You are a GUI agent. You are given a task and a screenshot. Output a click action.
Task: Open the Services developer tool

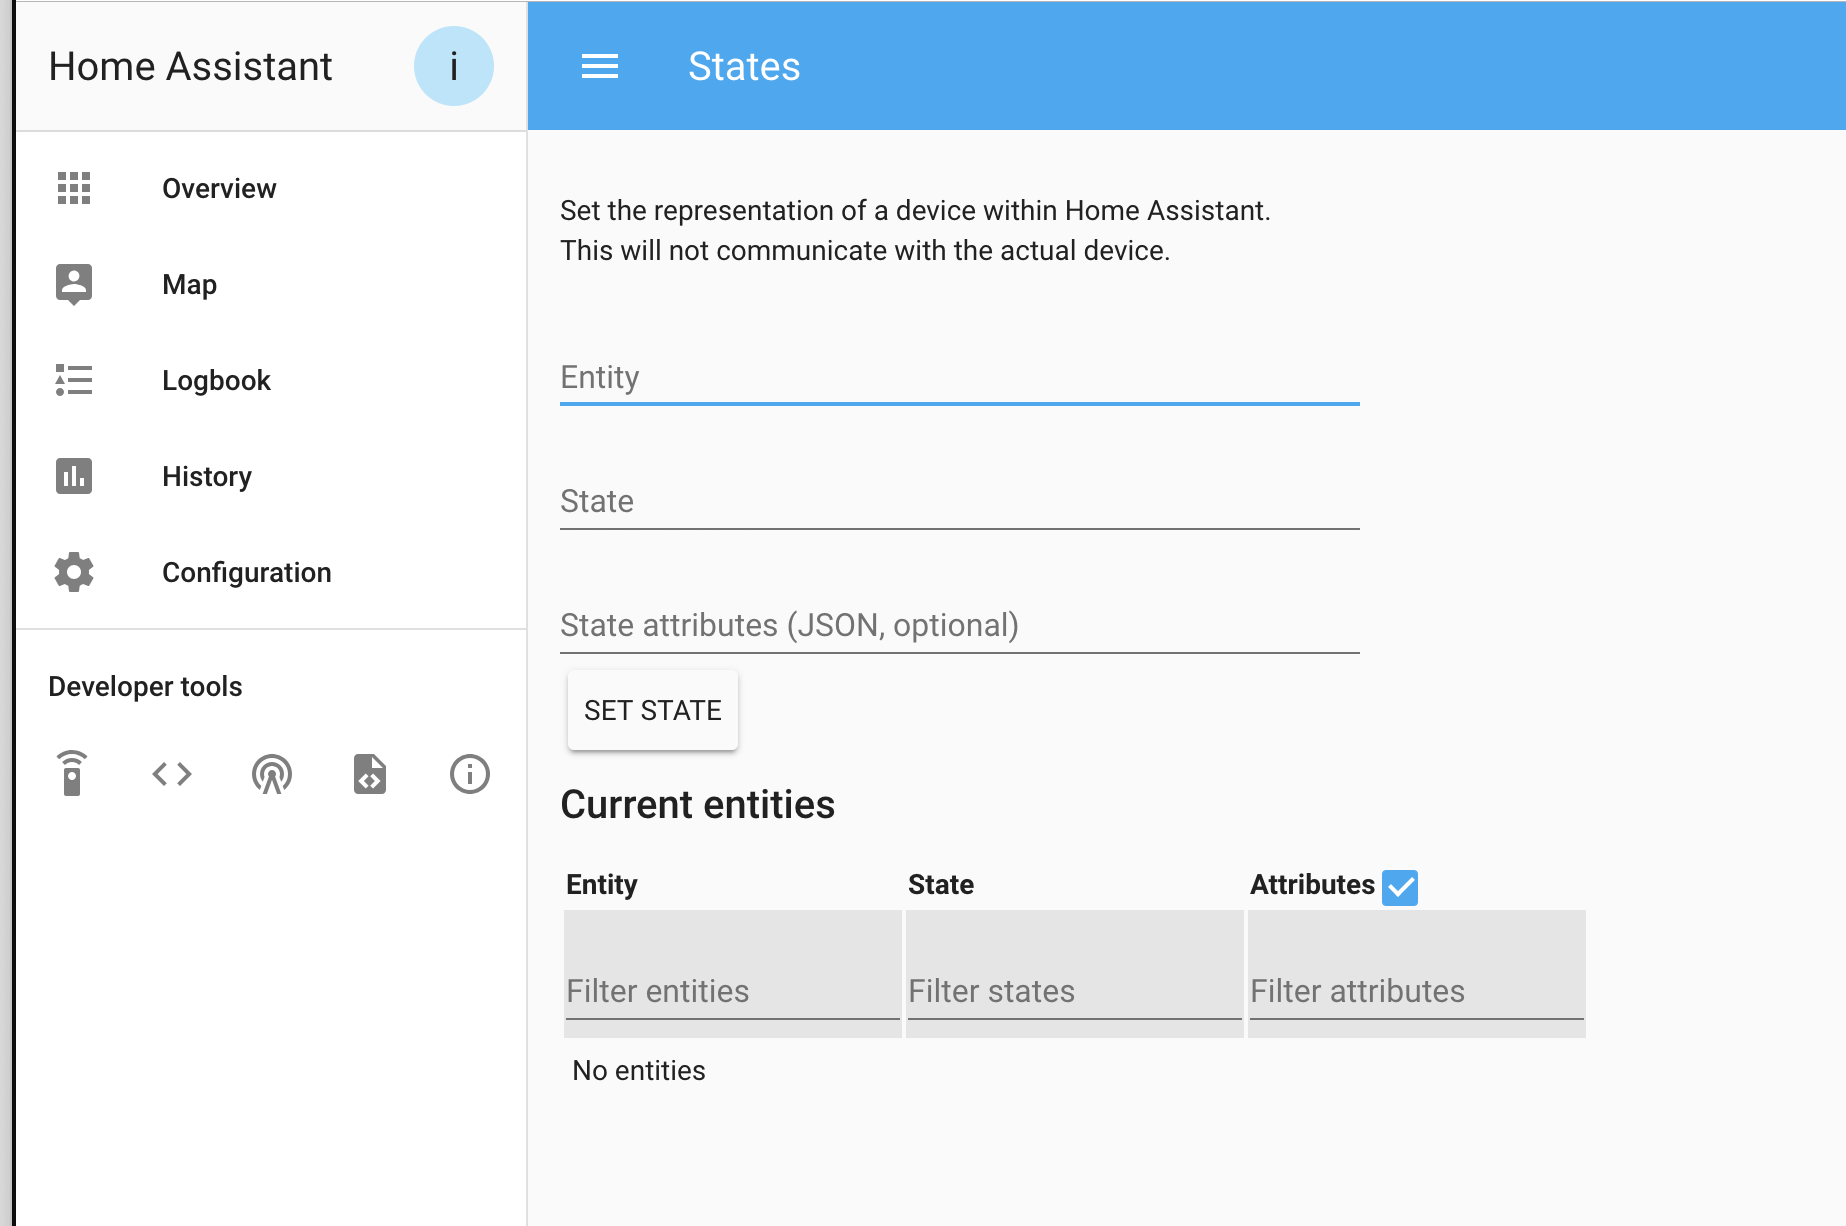click(73, 773)
